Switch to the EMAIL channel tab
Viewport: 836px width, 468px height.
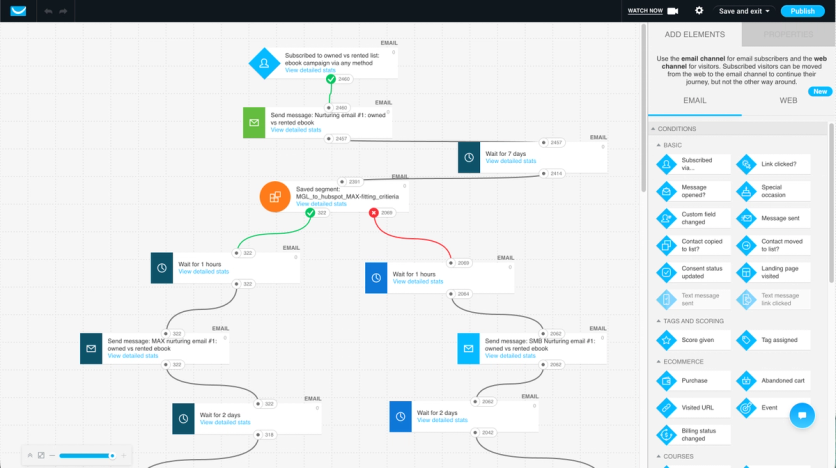click(695, 100)
